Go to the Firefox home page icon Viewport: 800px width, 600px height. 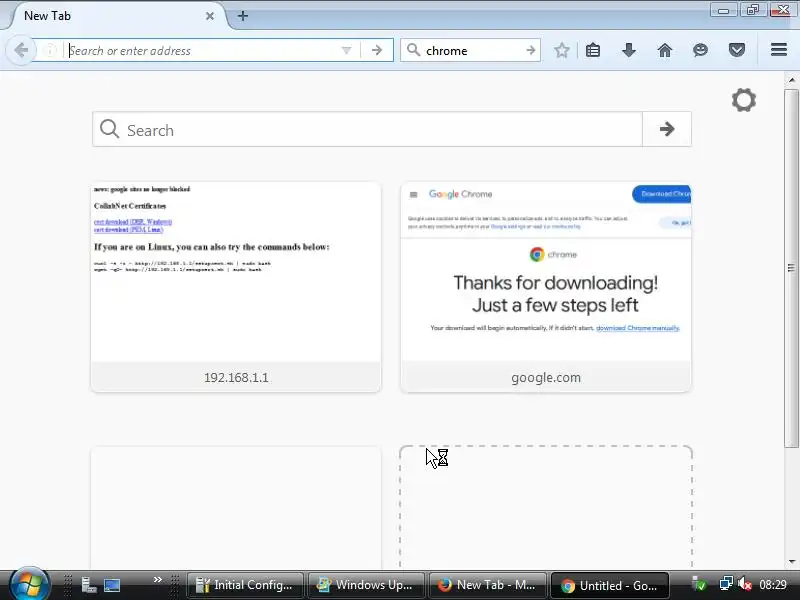pyautogui.click(x=664, y=50)
